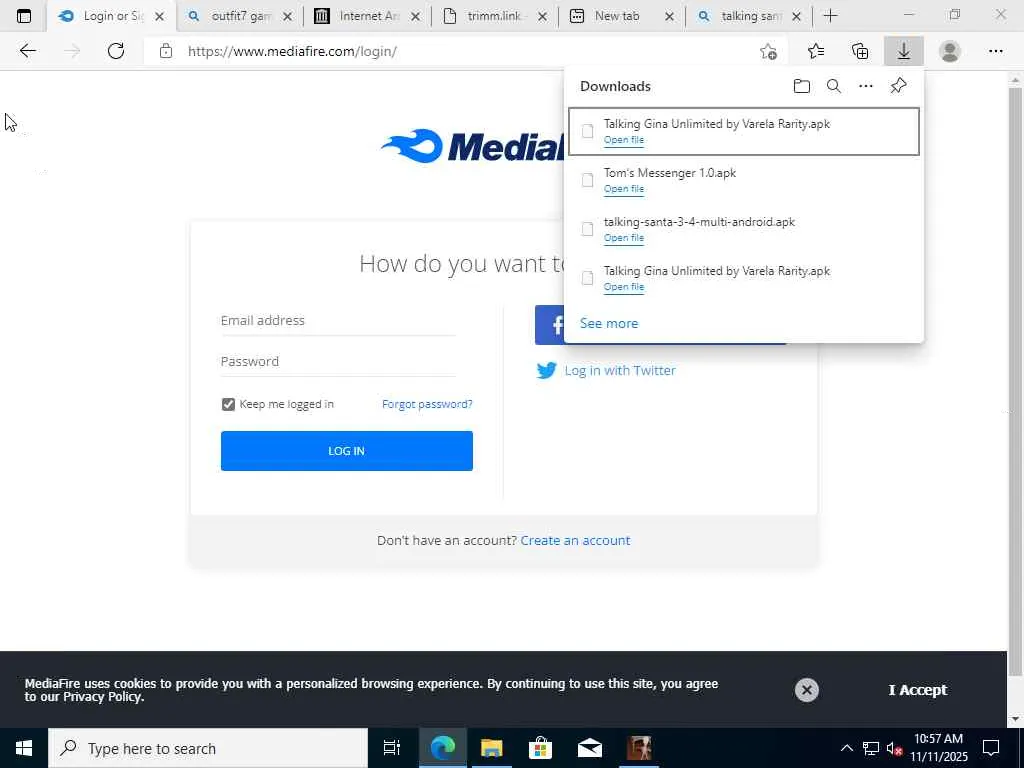Switch to the outfit7 games tab

[x=240, y=16]
